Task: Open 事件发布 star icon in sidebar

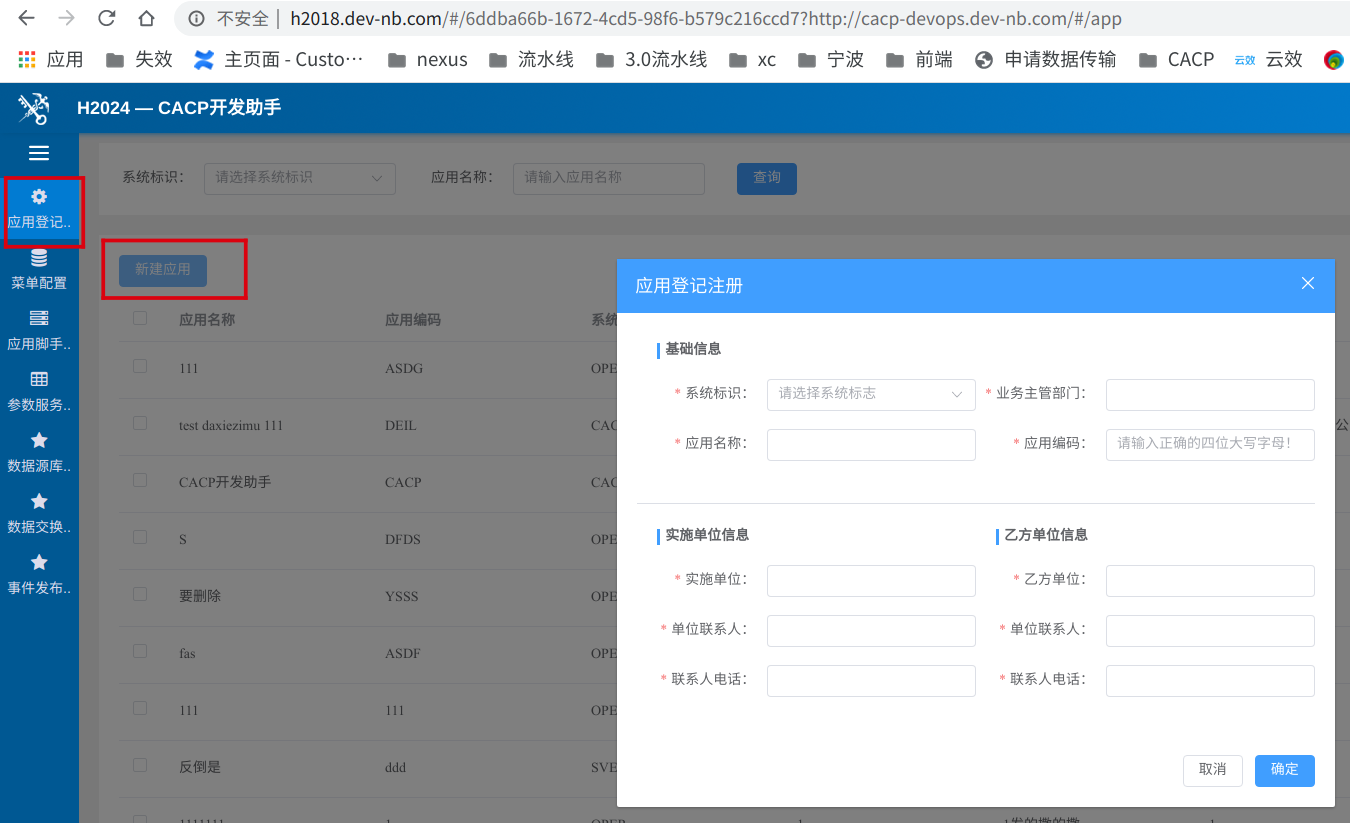Action: click(x=39, y=563)
